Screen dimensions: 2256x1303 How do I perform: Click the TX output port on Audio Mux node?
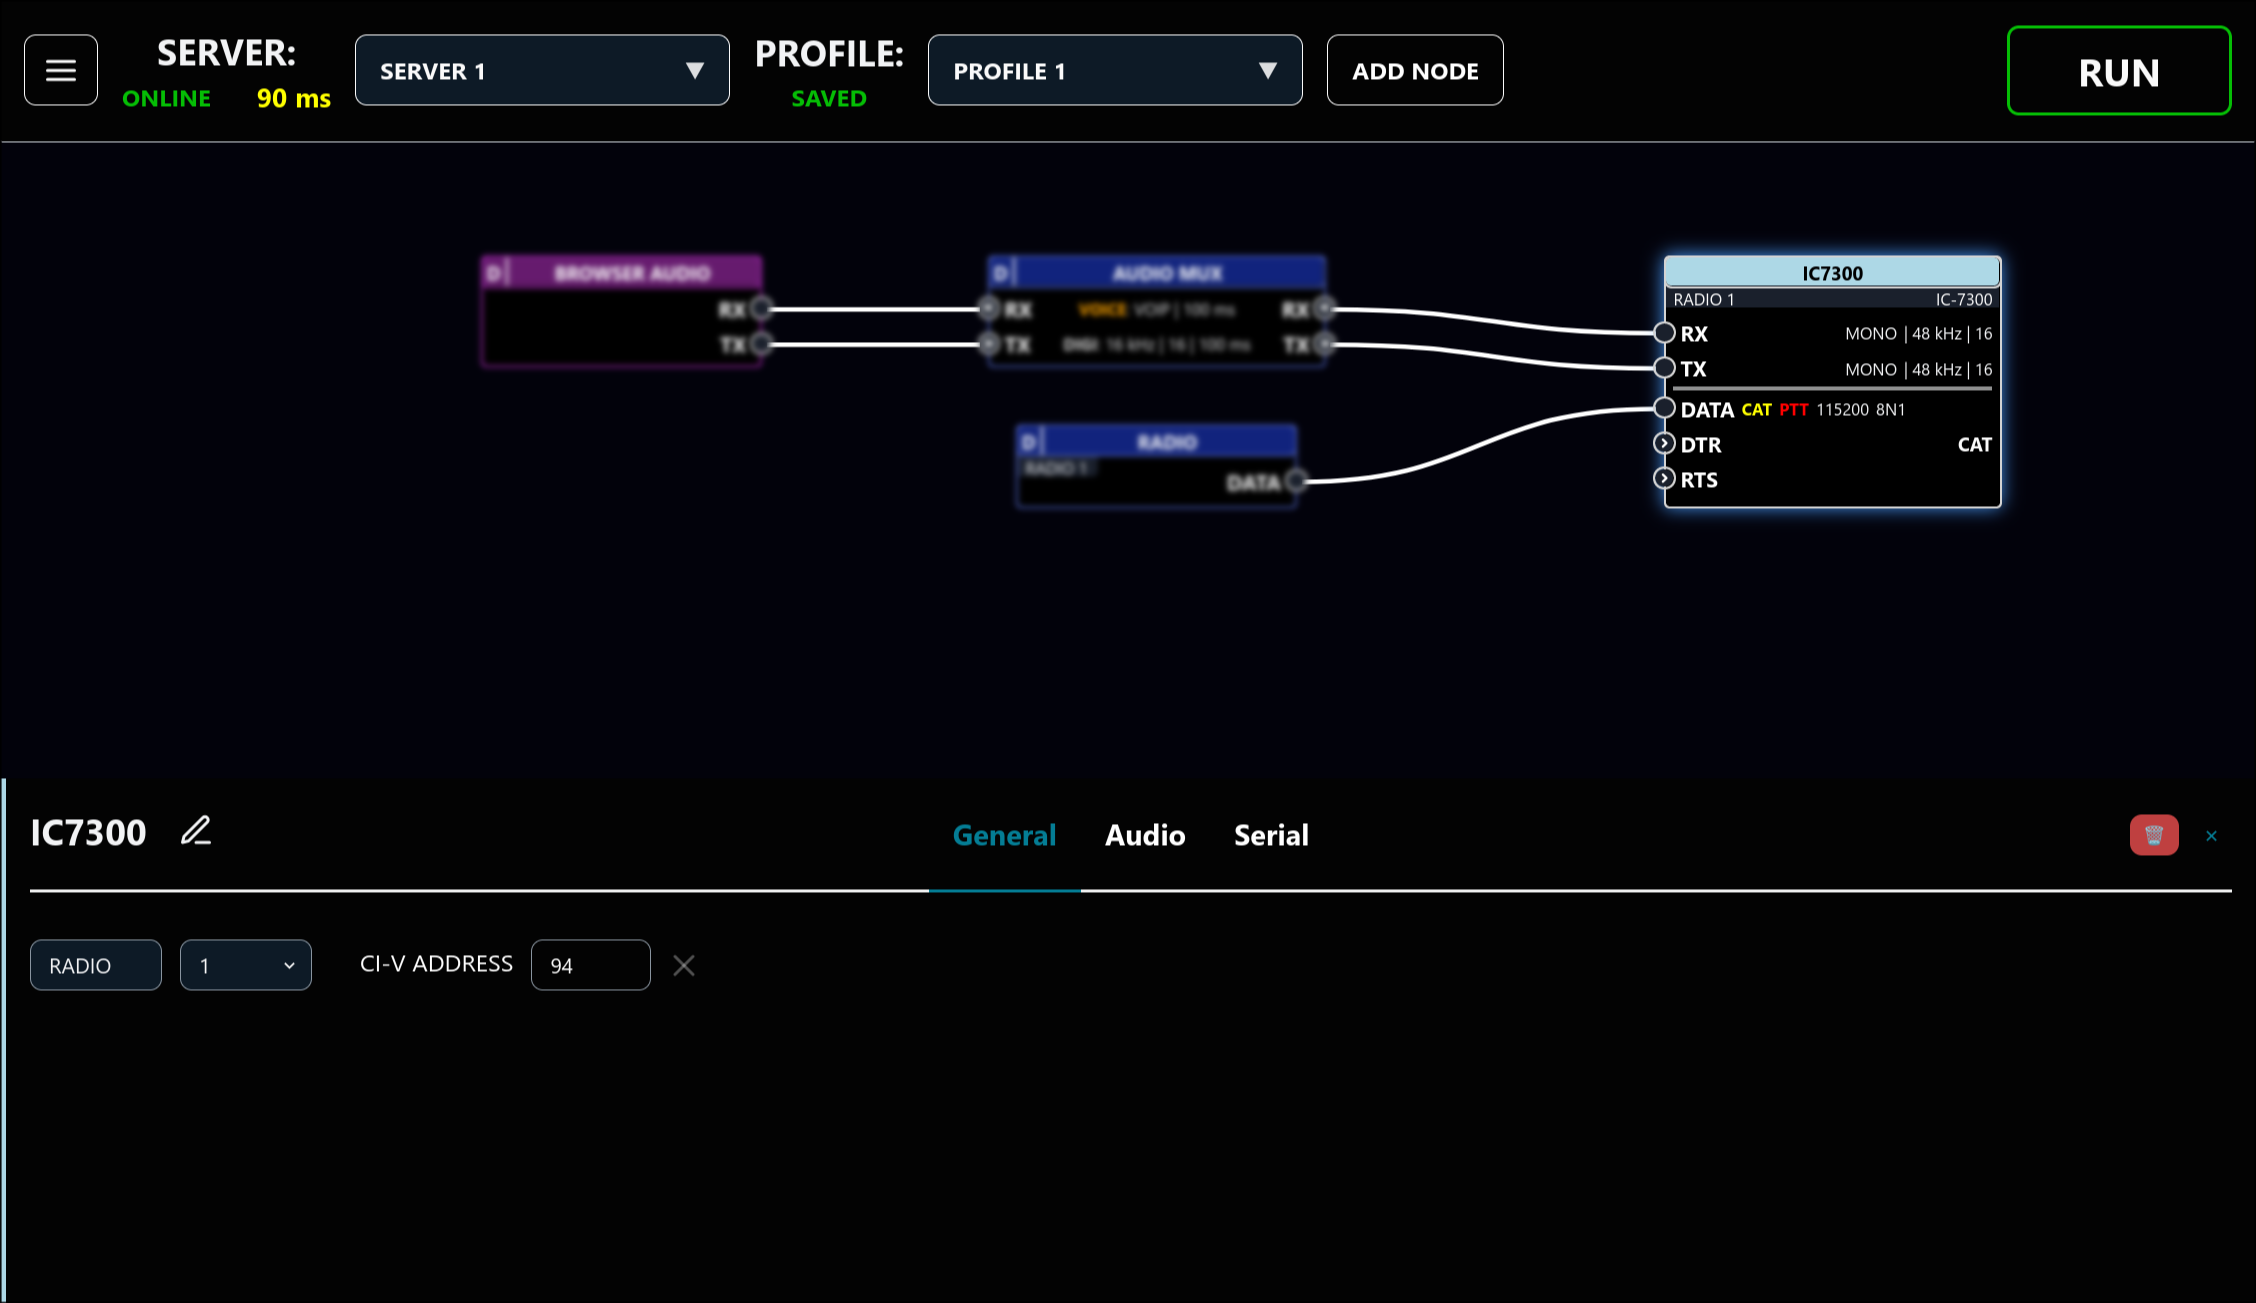1324,345
